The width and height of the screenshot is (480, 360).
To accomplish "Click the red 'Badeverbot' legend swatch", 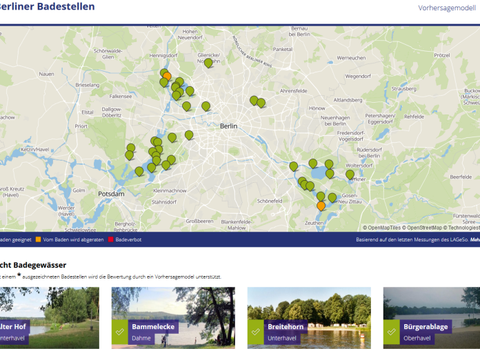I will click(x=111, y=239).
